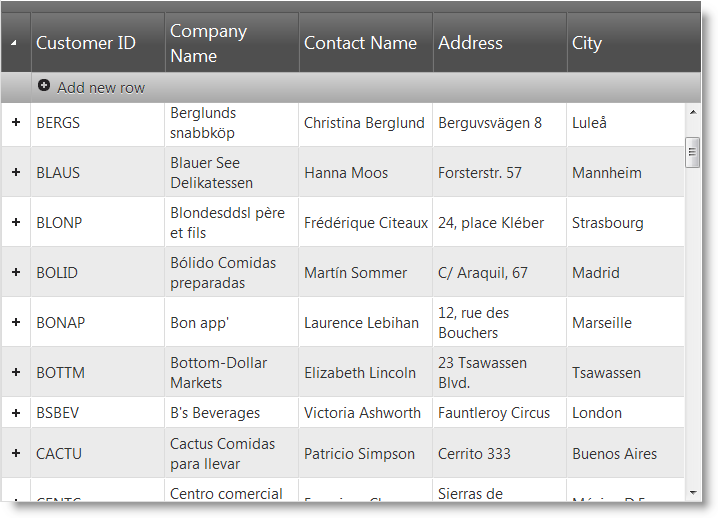Click the vertical scrollbar thumb

coord(692,152)
